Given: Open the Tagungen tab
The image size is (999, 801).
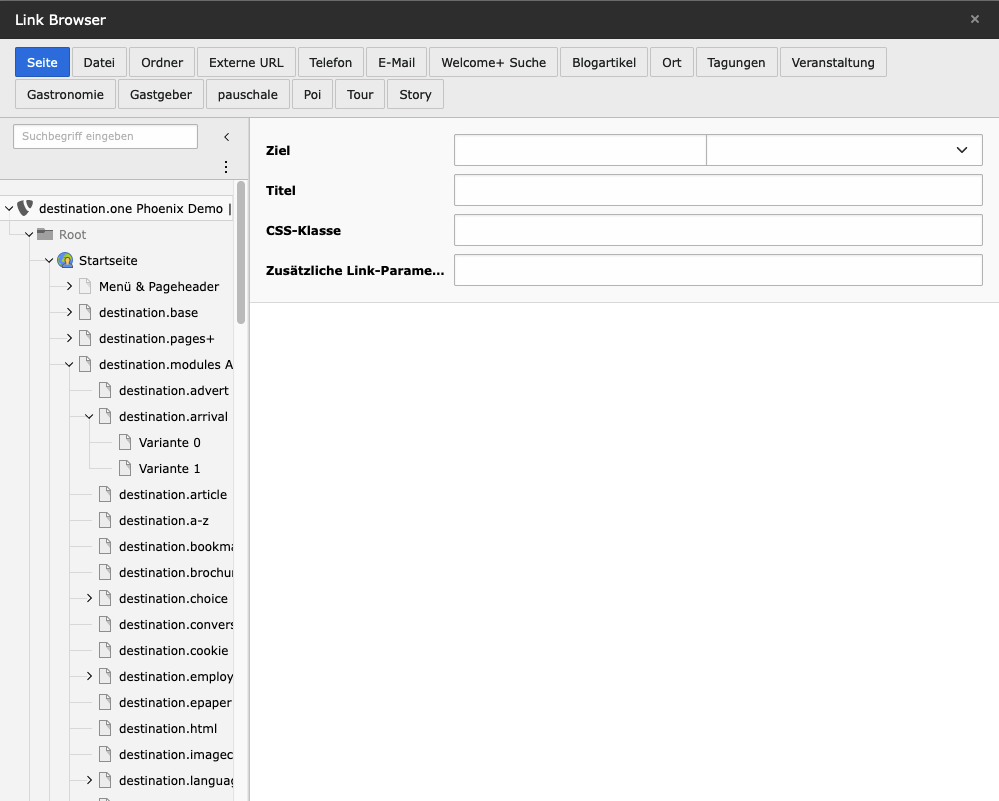Looking at the screenshot, I should [737, 62].
